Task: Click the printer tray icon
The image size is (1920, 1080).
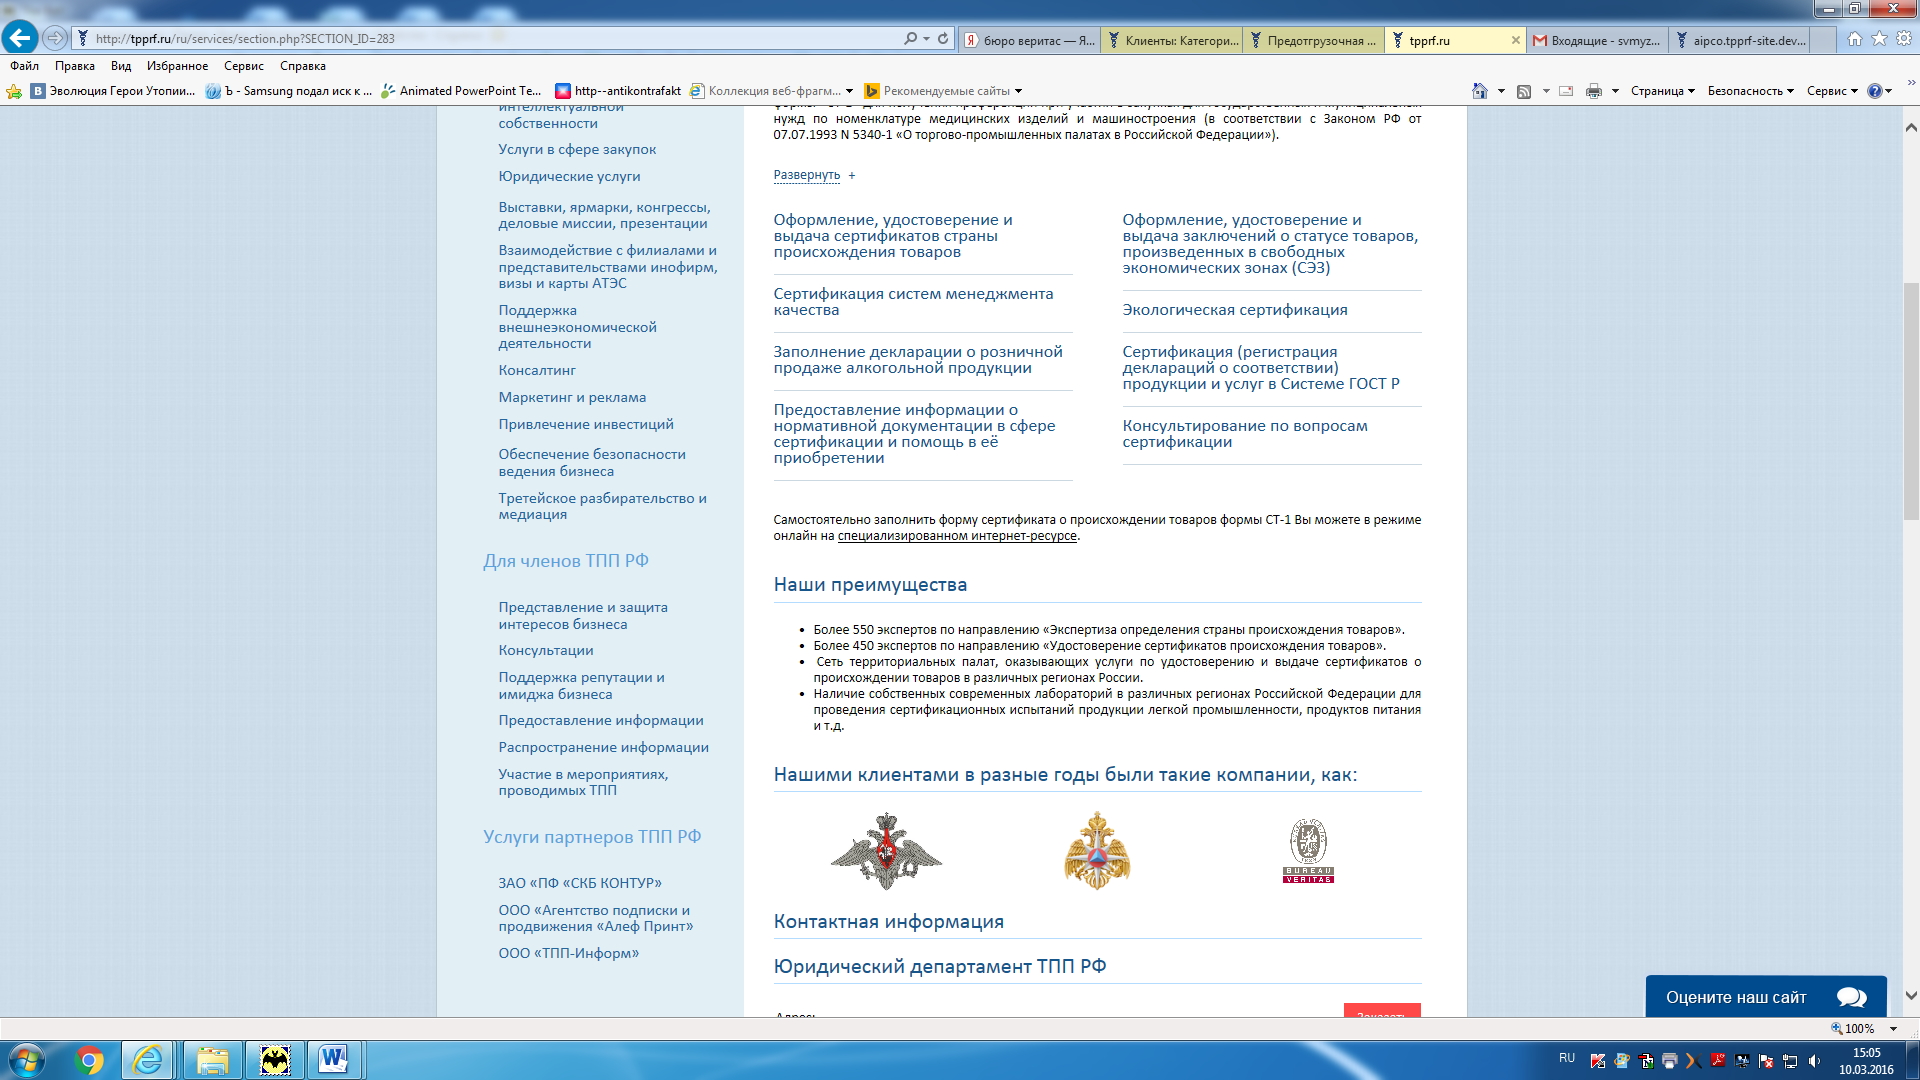Action: point(1670,1060)
